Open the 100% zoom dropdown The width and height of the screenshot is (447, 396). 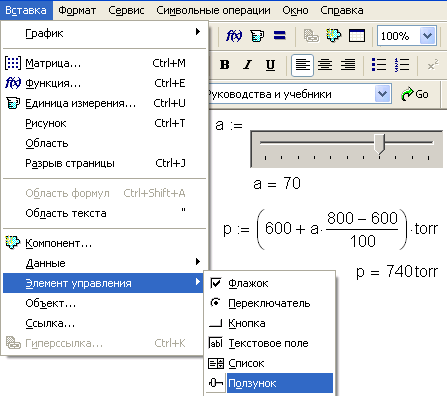pos(428,35)
